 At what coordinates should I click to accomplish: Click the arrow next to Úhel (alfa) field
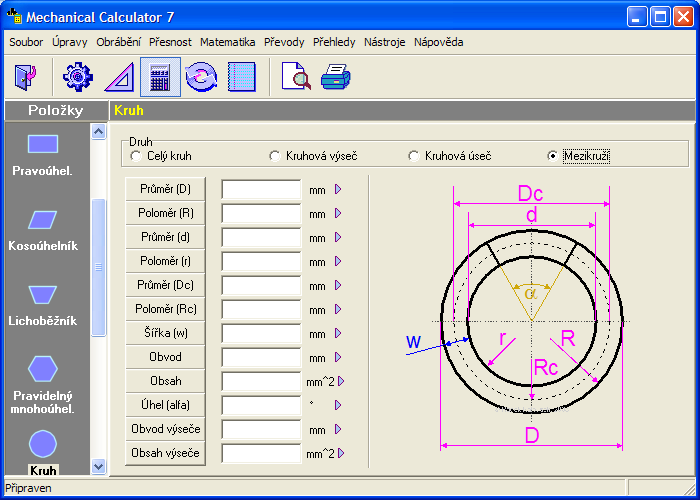[x=338, y=405]
